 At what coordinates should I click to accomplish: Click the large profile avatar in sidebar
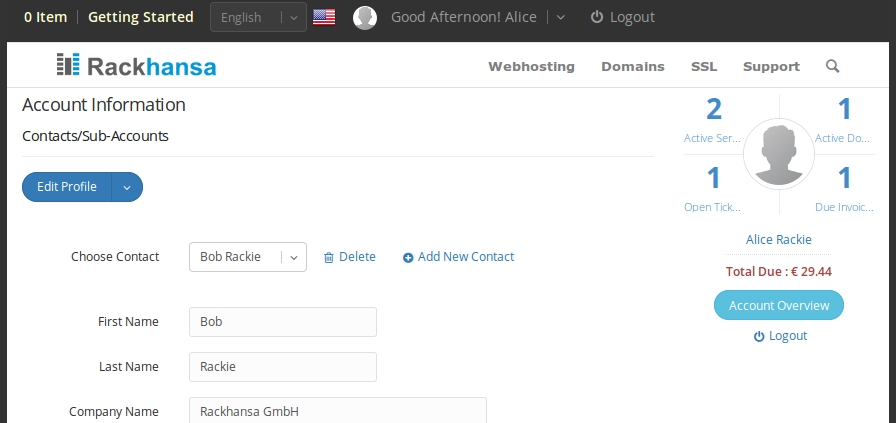779,154
